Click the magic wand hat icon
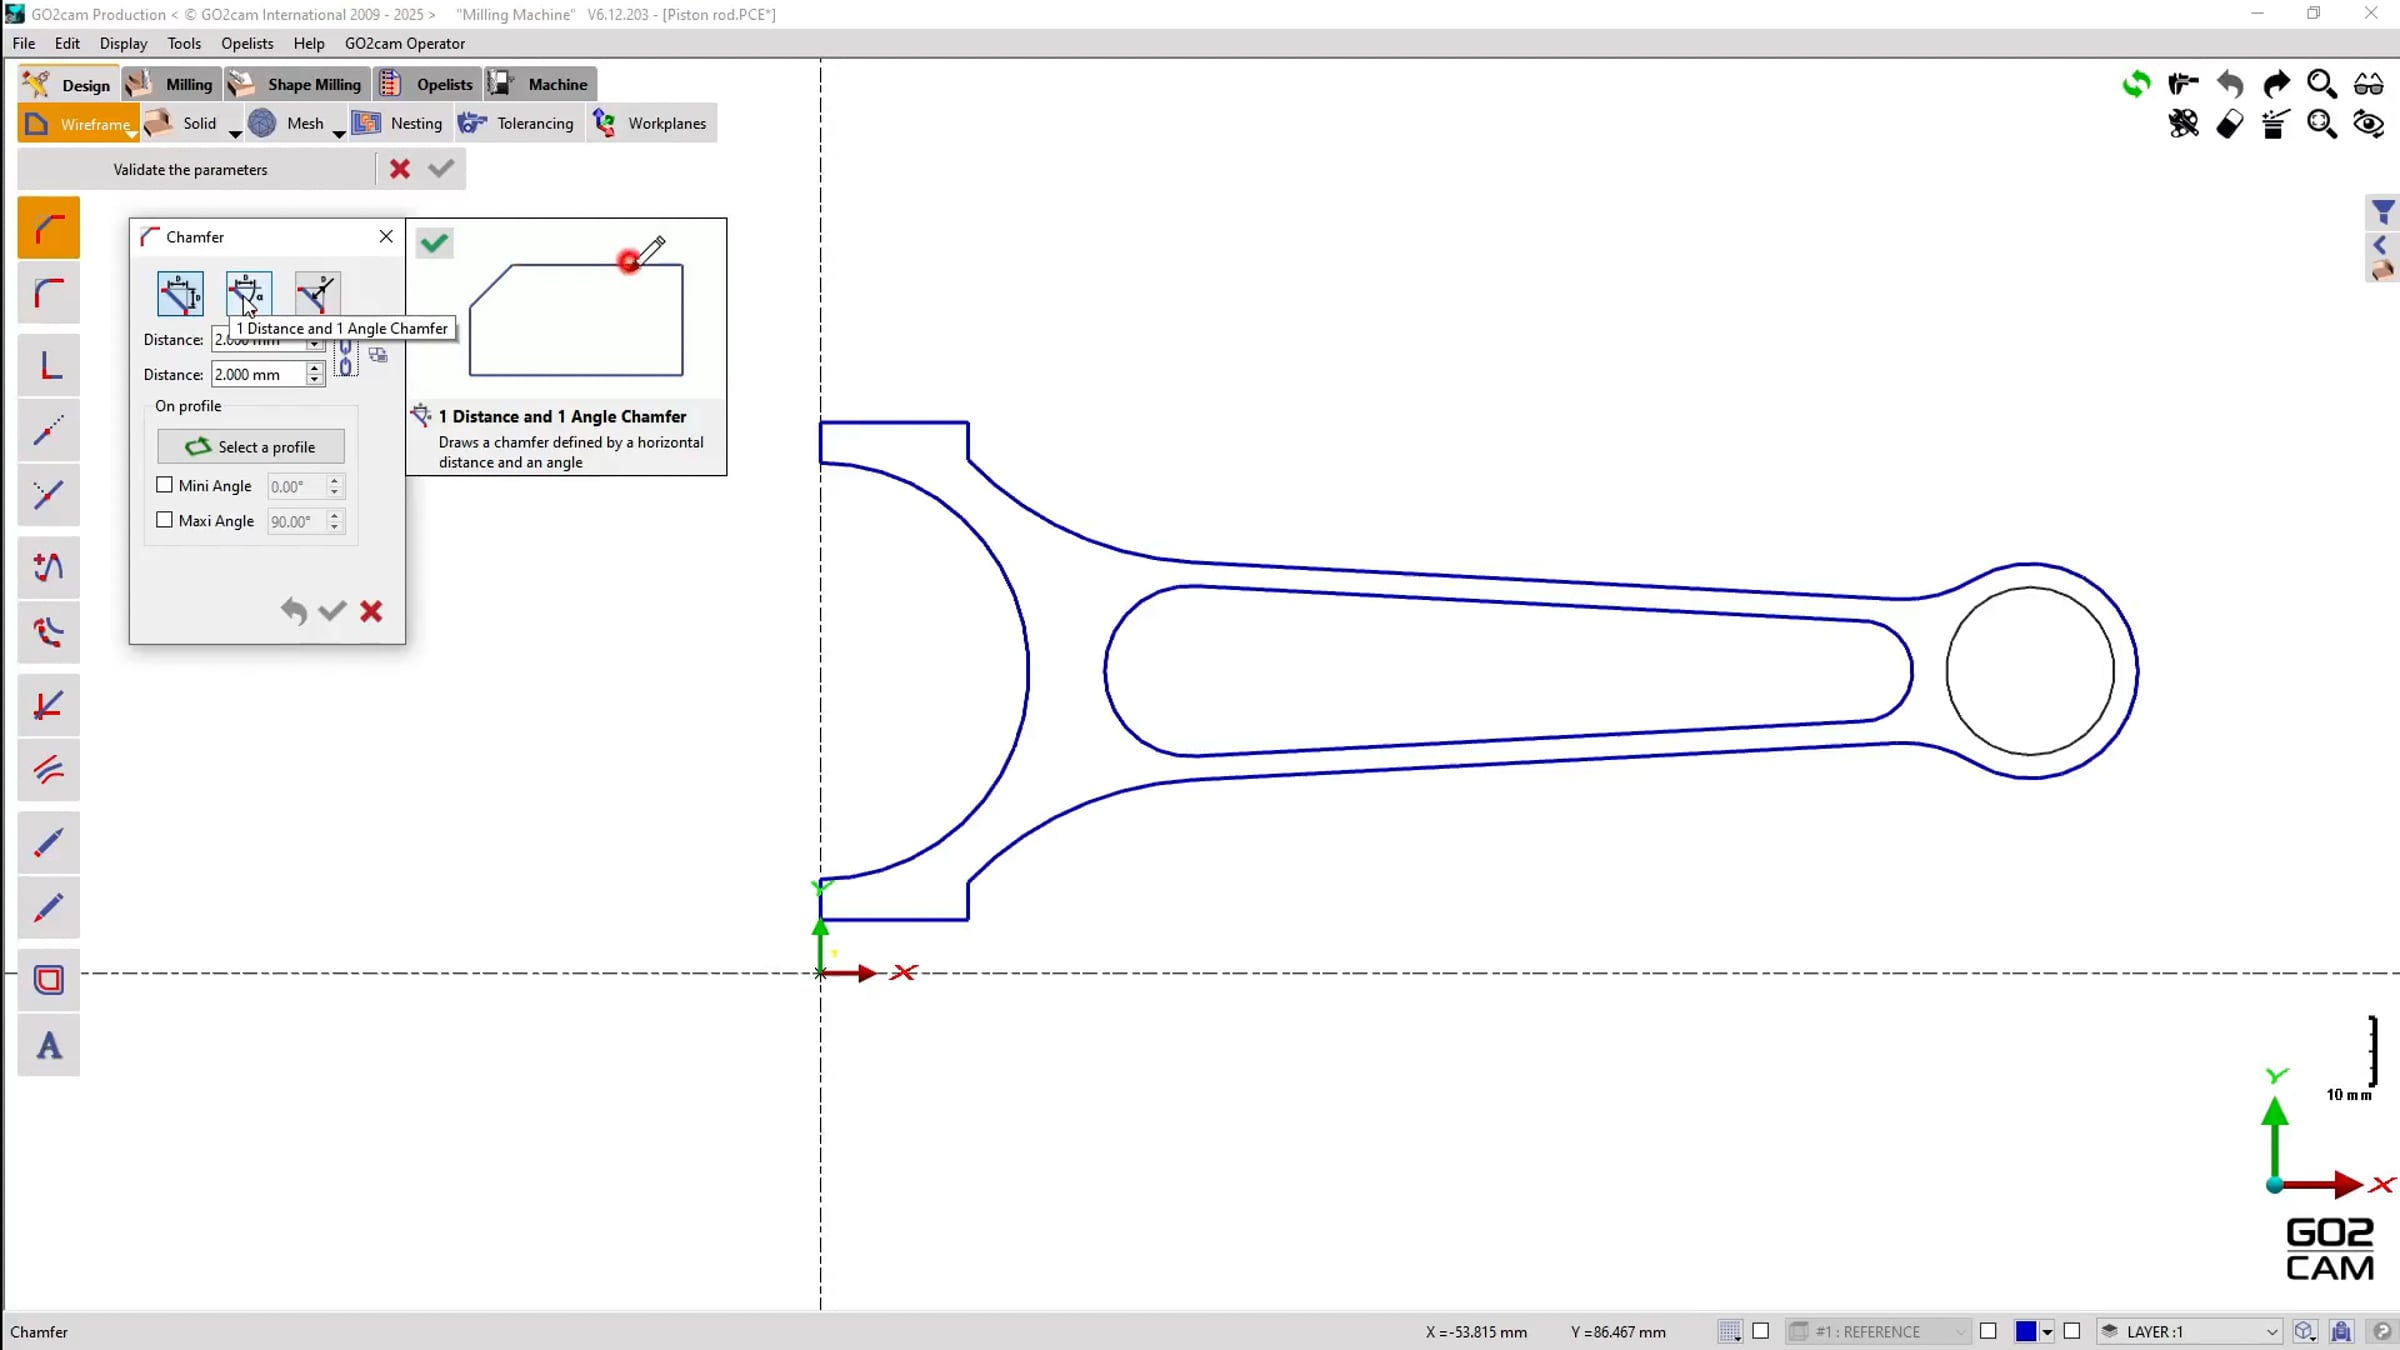The height and width of the screenshot is (1350, 2400). [2276, 124]
